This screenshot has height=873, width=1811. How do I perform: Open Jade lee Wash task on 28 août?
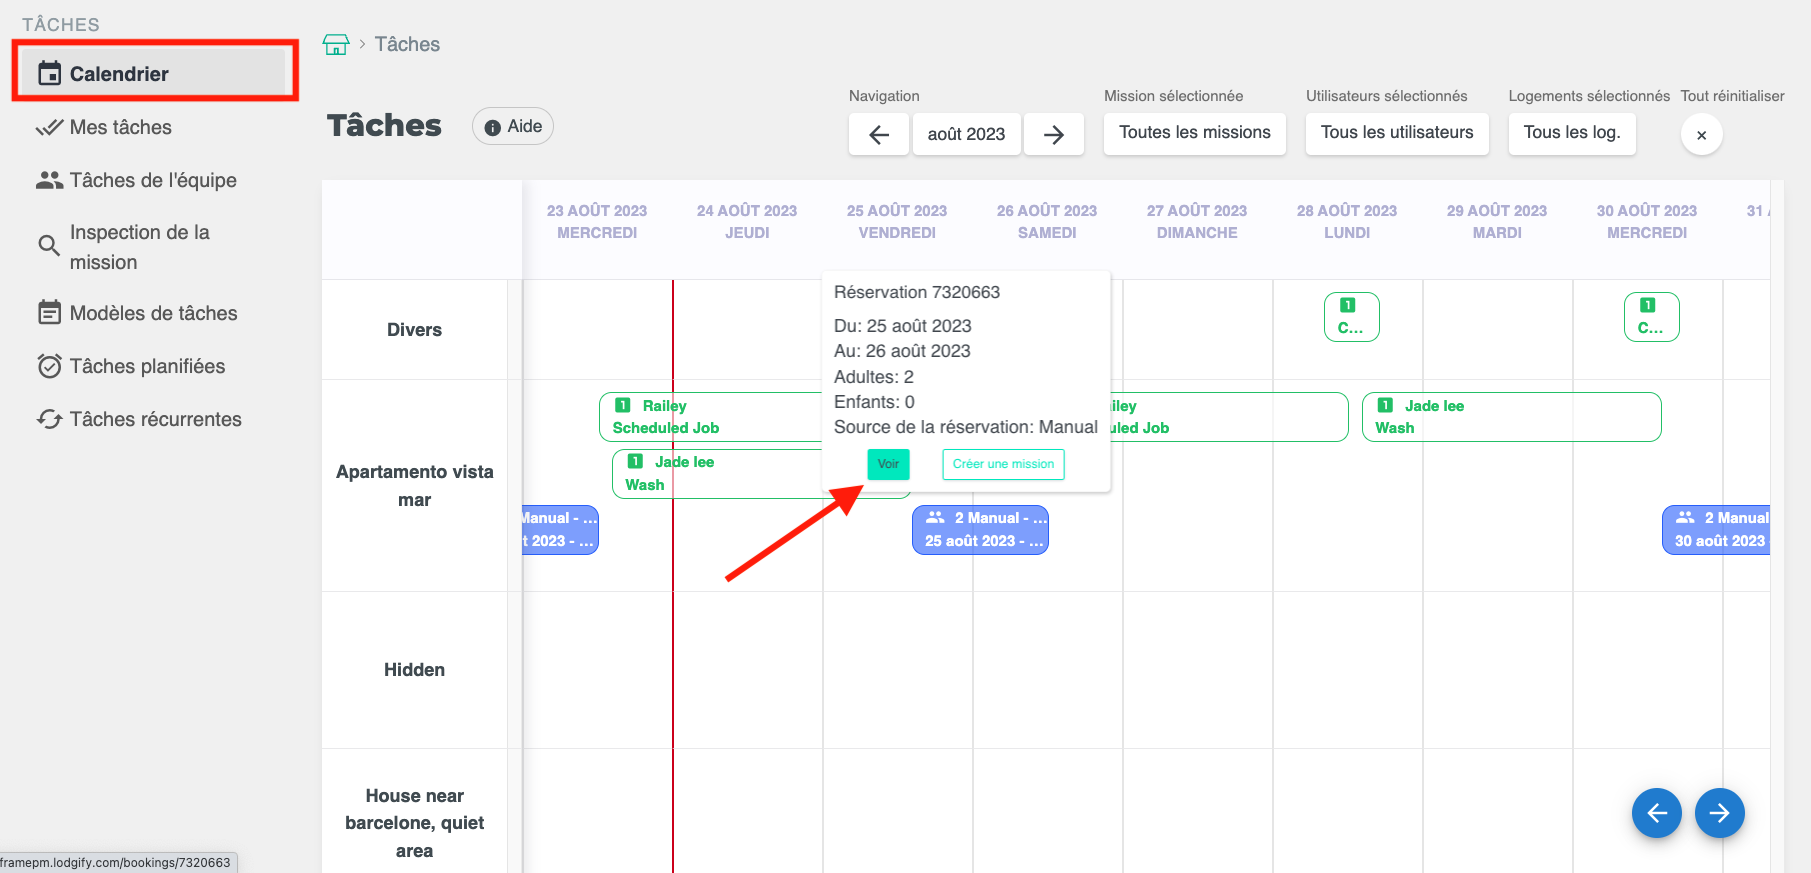point(1510,417)
